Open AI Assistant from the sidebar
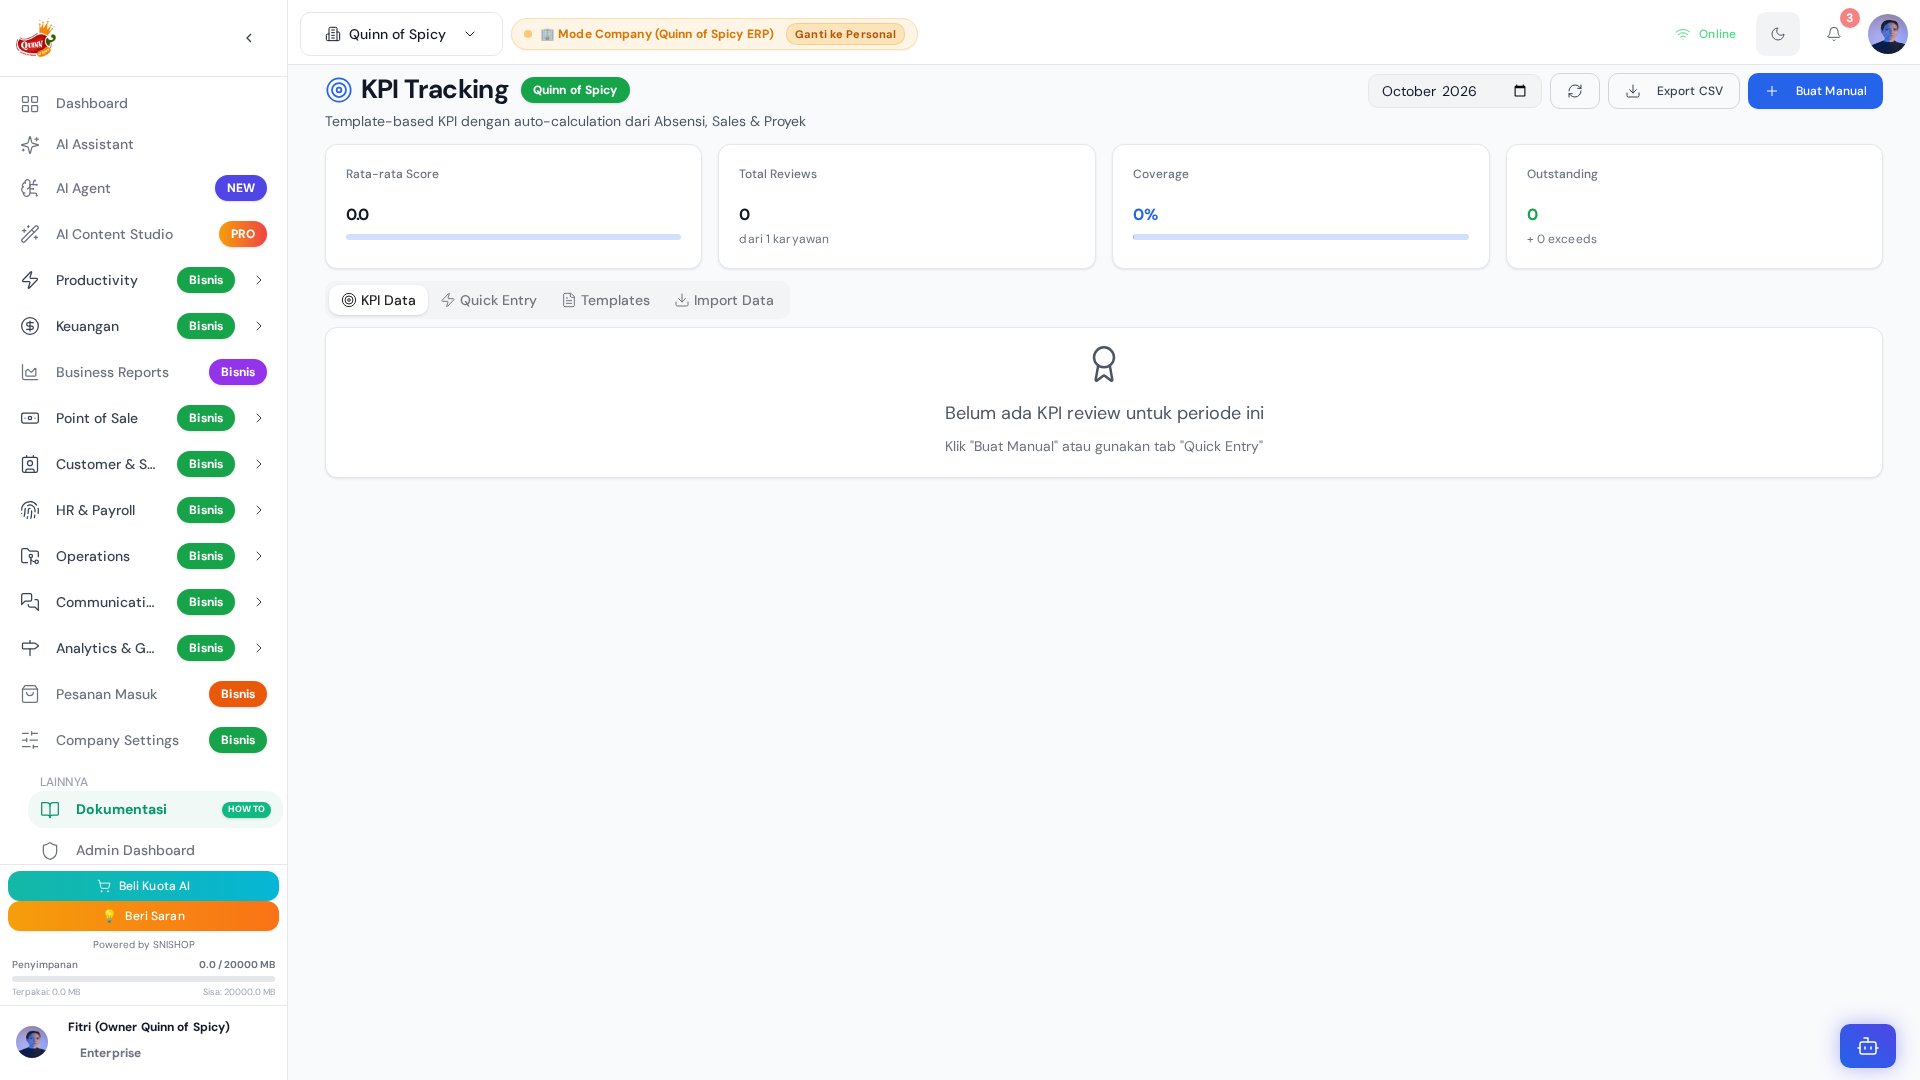This screenshot has width=1920, height=1080. [144, 145]
